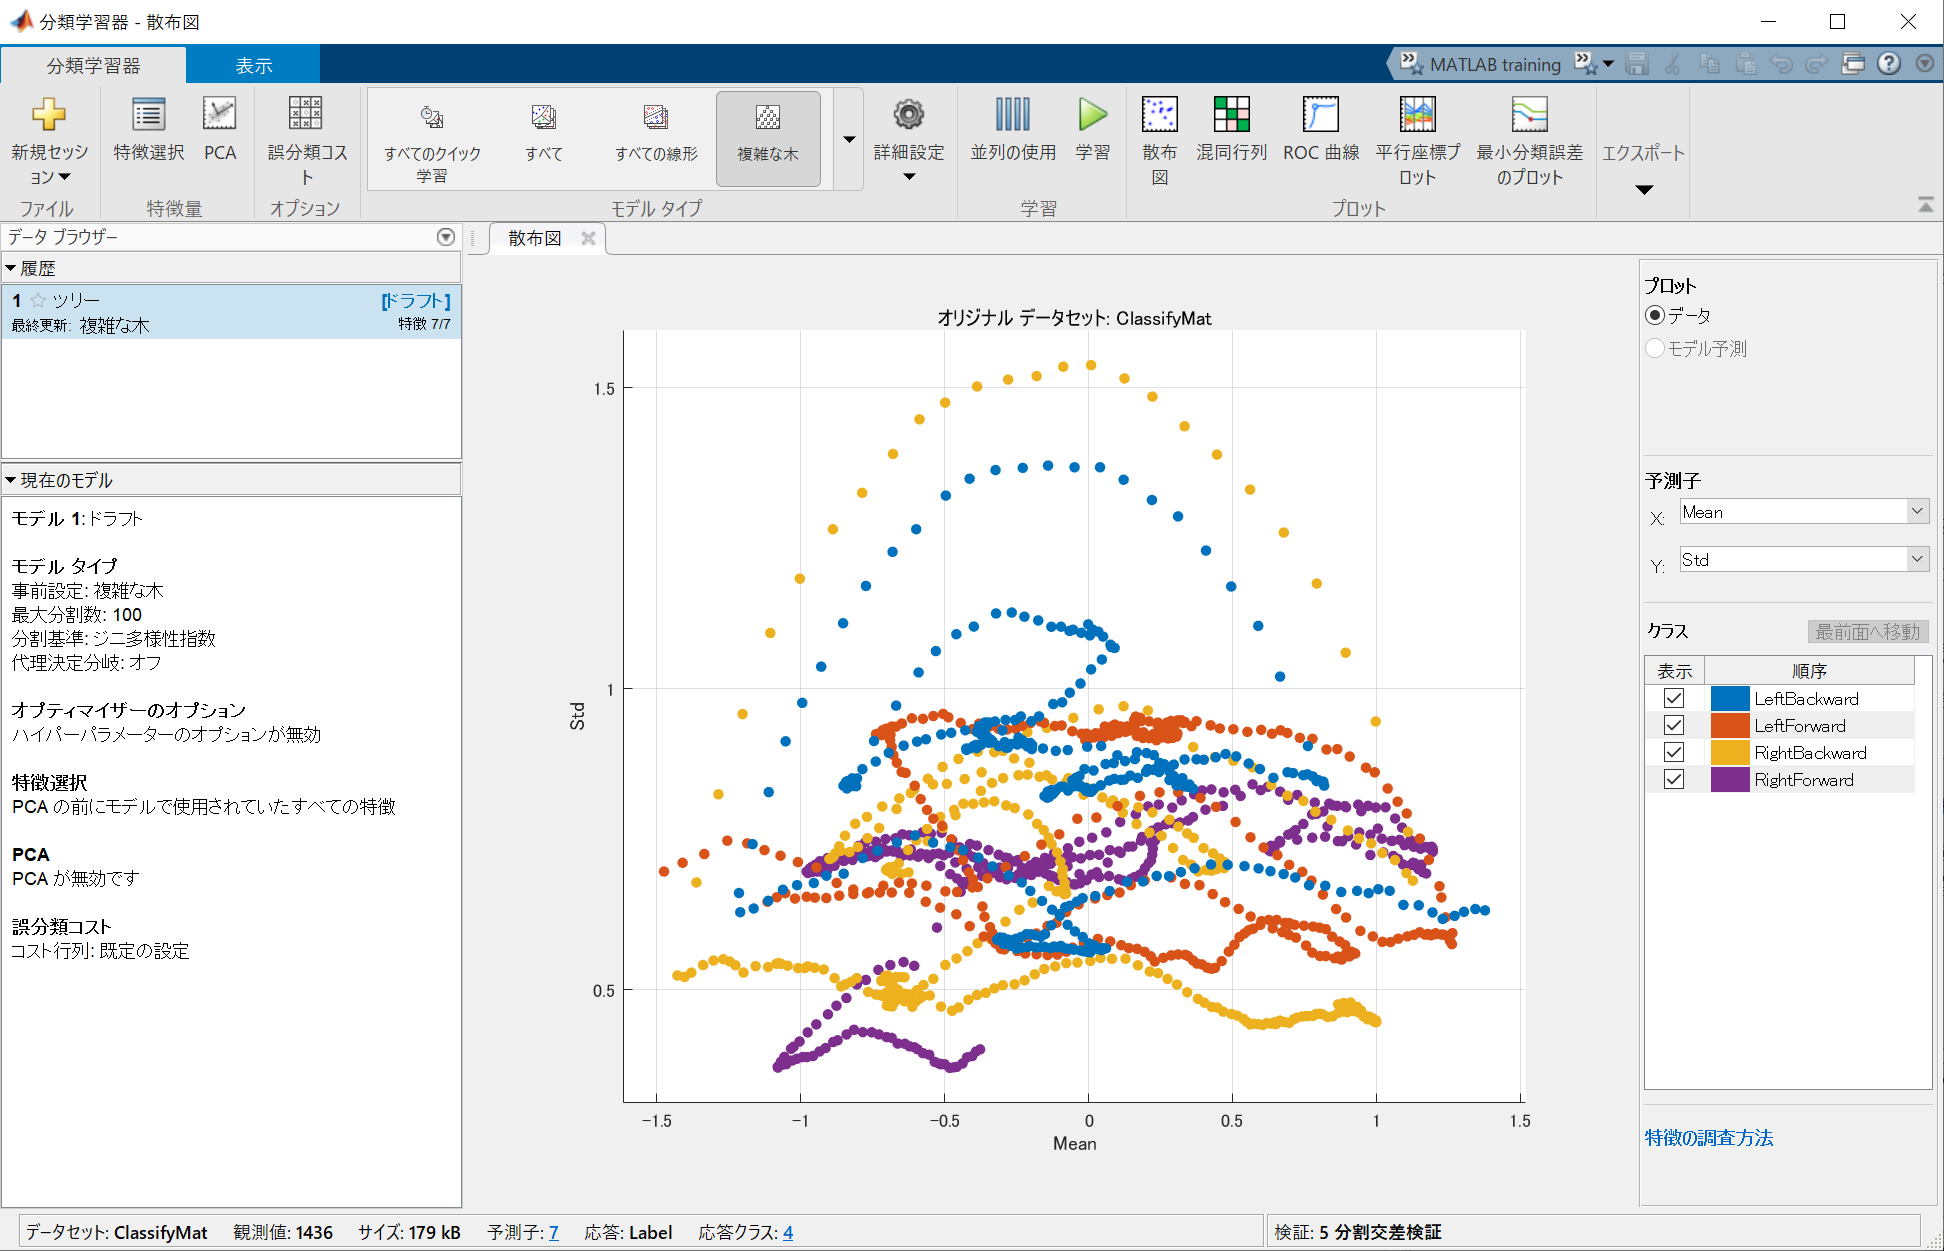Open the options menu circle icon at top-right
The width and height of the screenshot is (1944, 1251).
1924,64
